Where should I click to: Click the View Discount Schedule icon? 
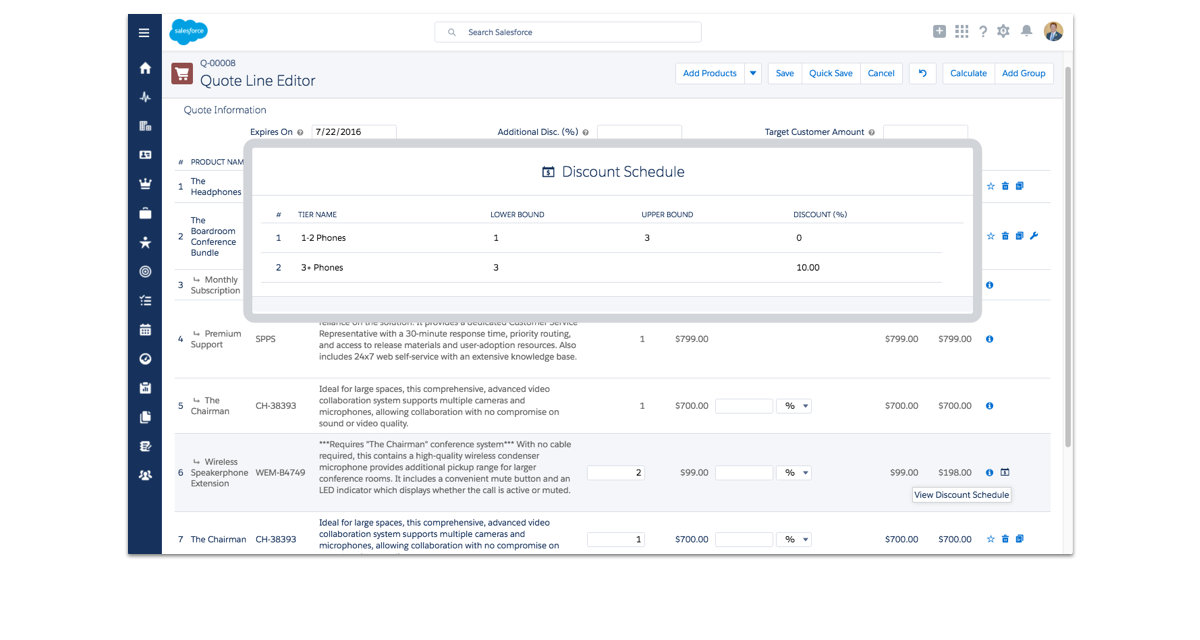click(x=1006, y=473)
